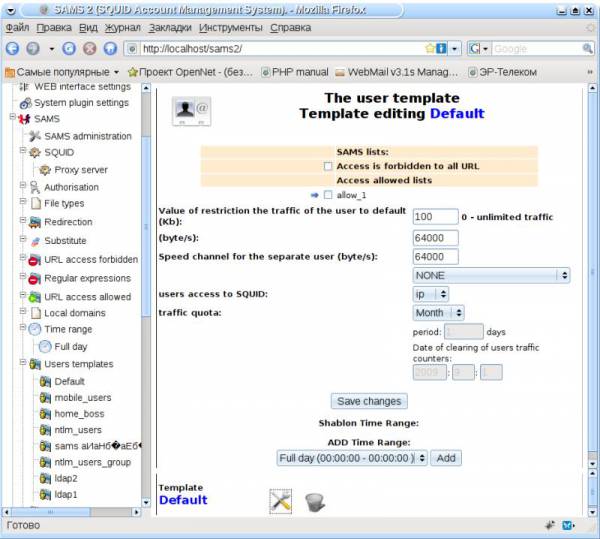Select the mobile_users template
Viewport: 600px width, 539px height.
83,398
